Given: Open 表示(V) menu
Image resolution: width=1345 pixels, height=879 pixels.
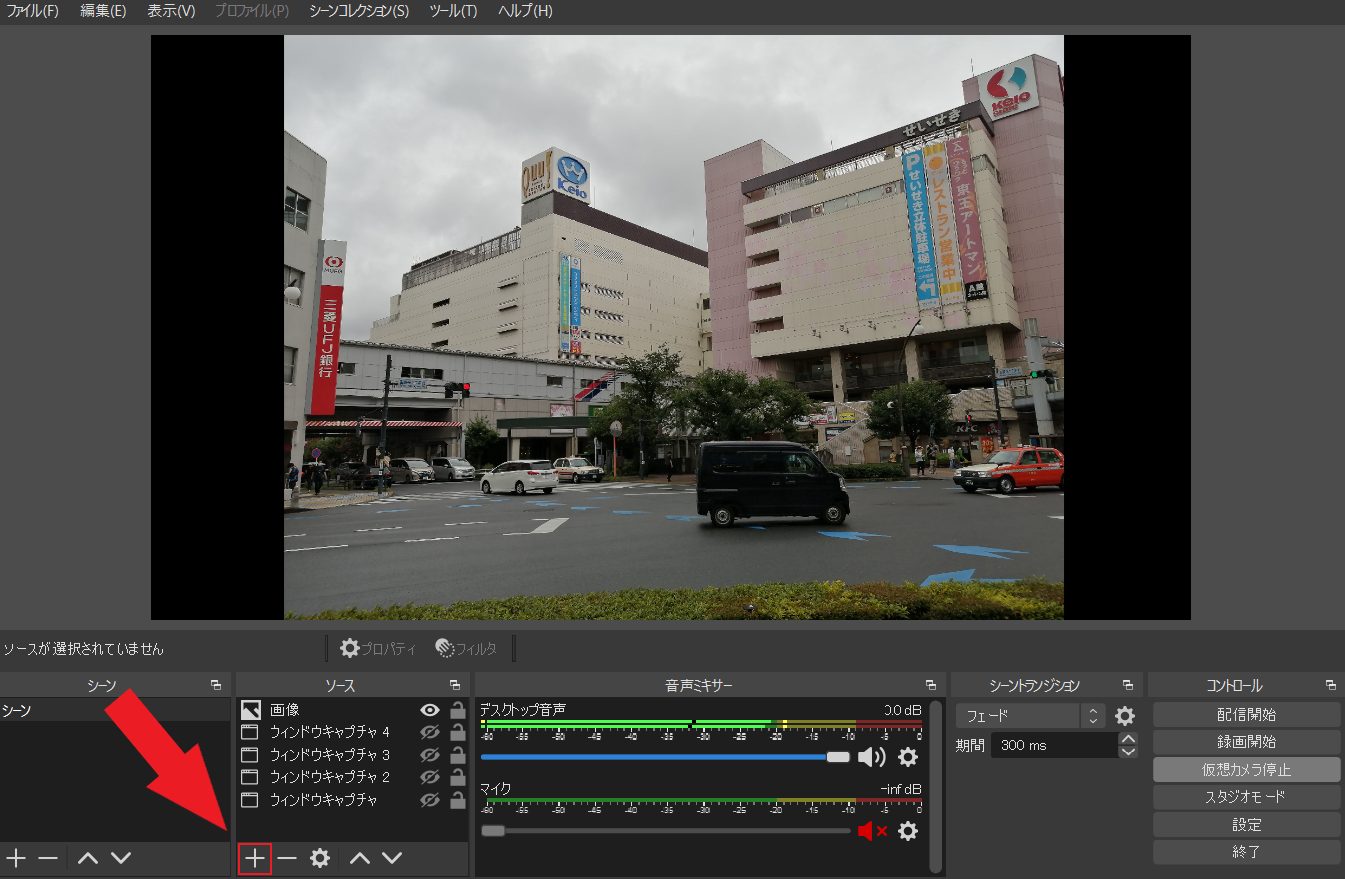Looking at the screenshot, I should coord(171,11).
